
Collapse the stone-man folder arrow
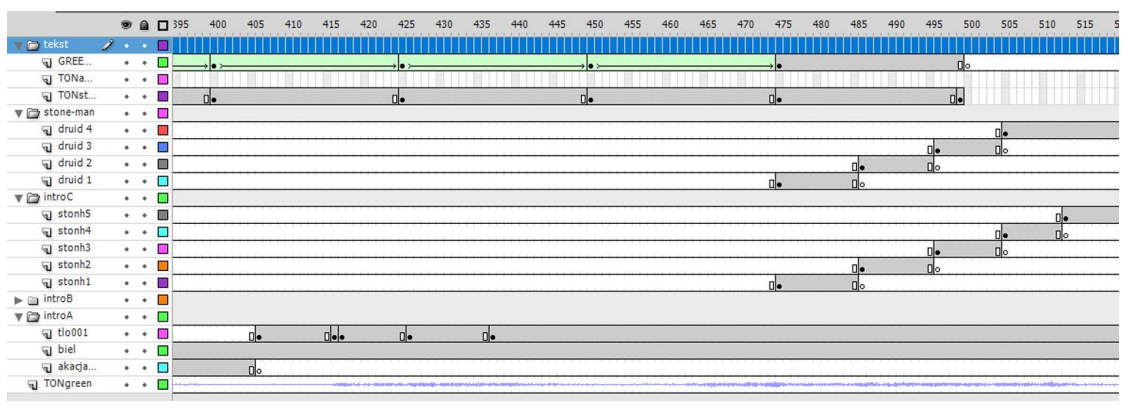[x=18, y=113]
